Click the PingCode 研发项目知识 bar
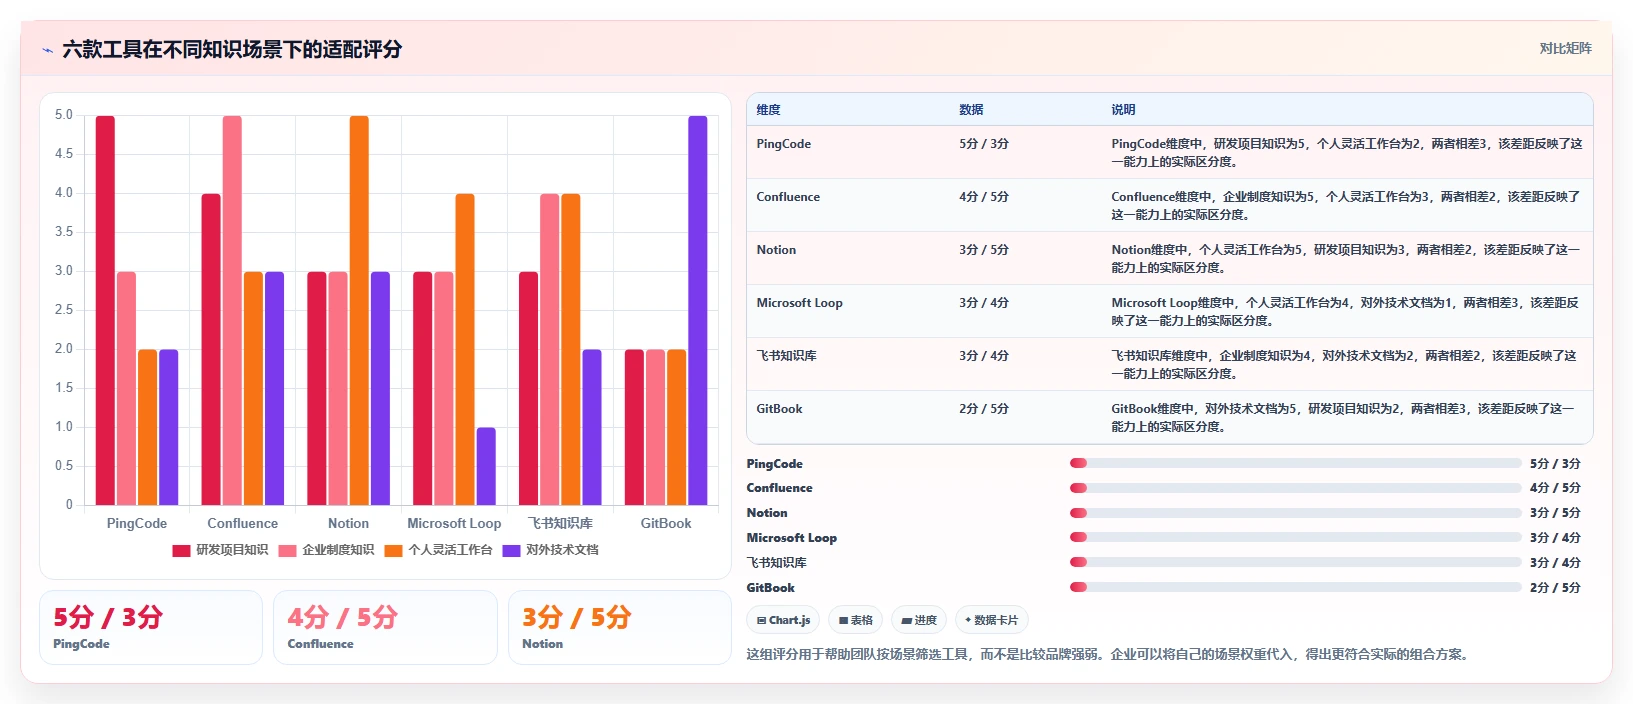This screenshot has width=1633, height=704. [105, 310]
